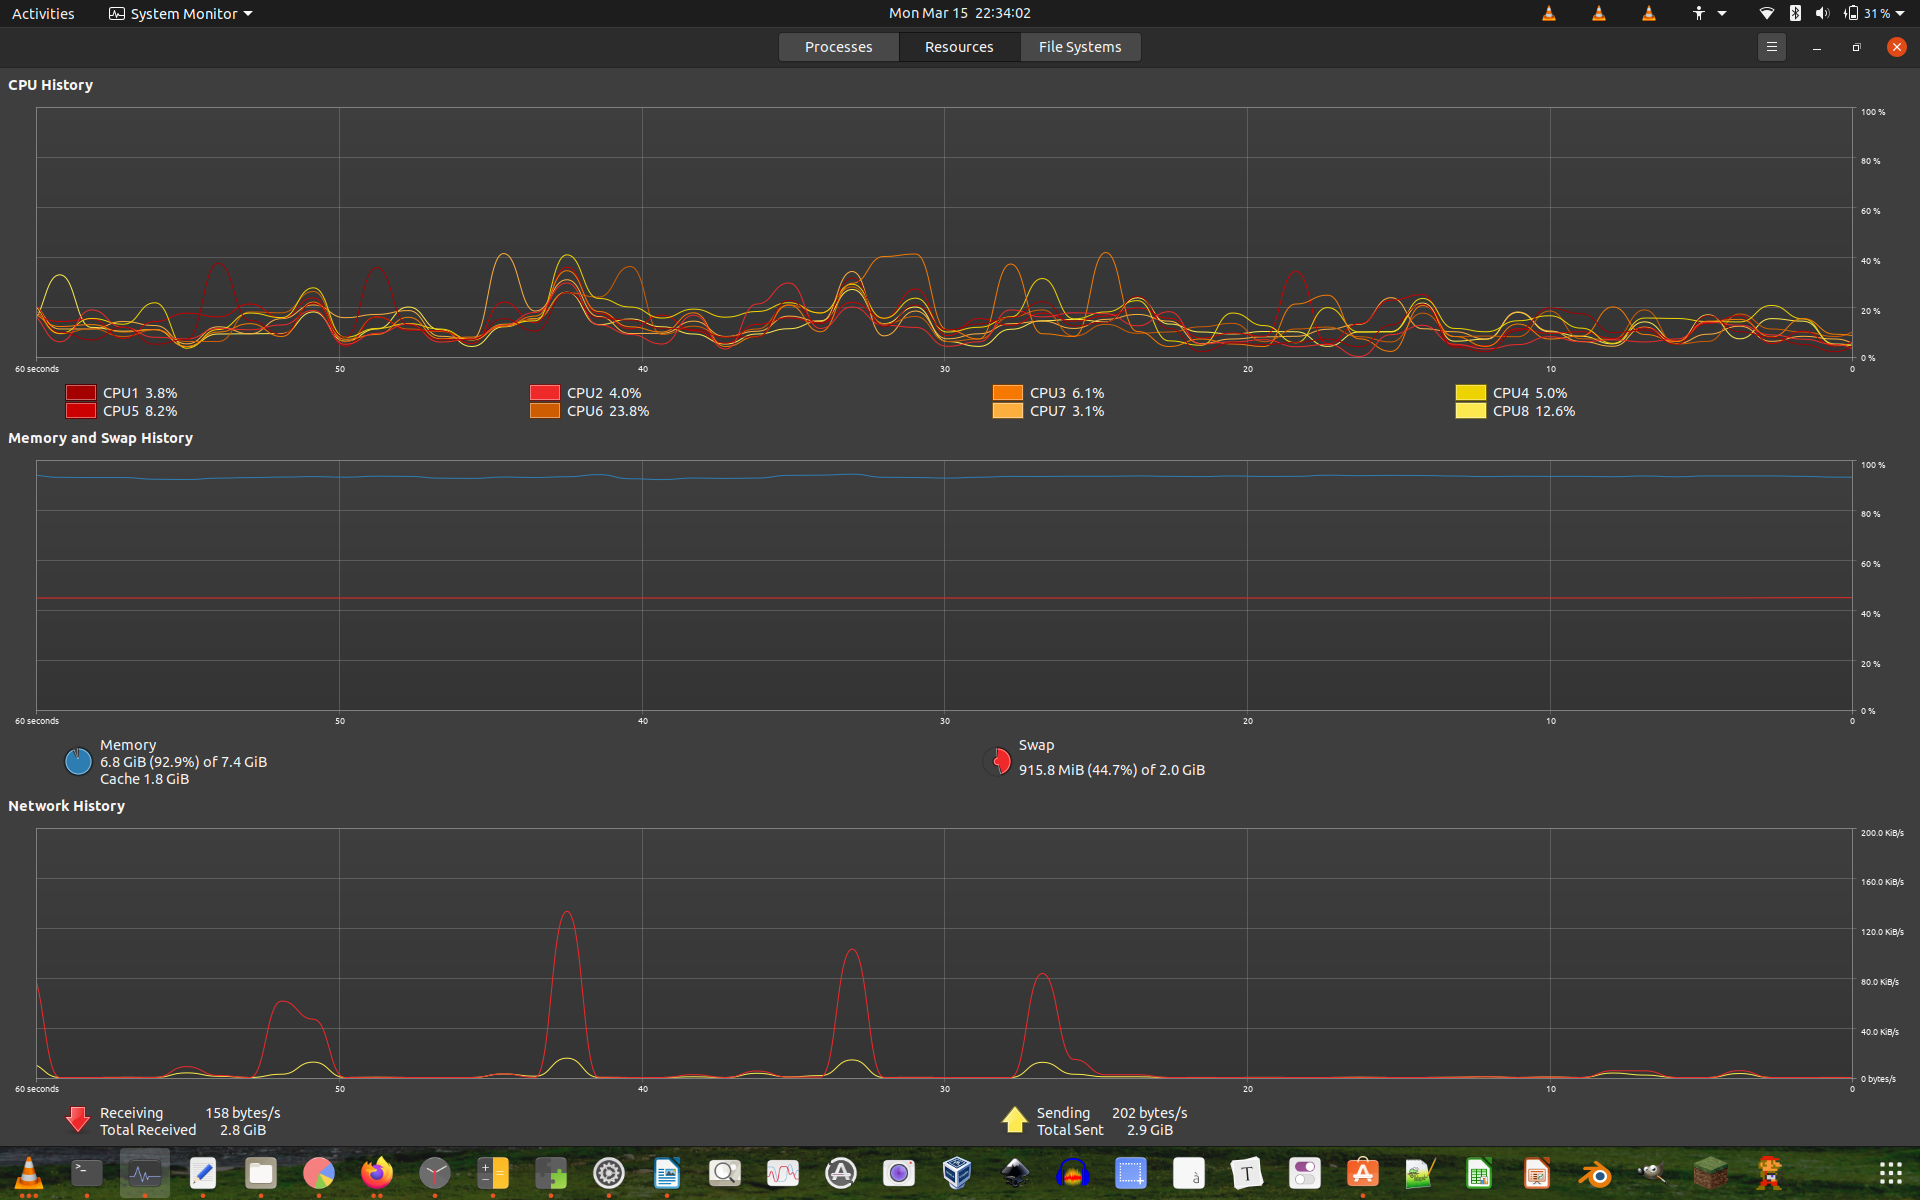
Task: Open the CPU4 yellow color picker
Action: pyautogui.click(x=1471, y=393)
